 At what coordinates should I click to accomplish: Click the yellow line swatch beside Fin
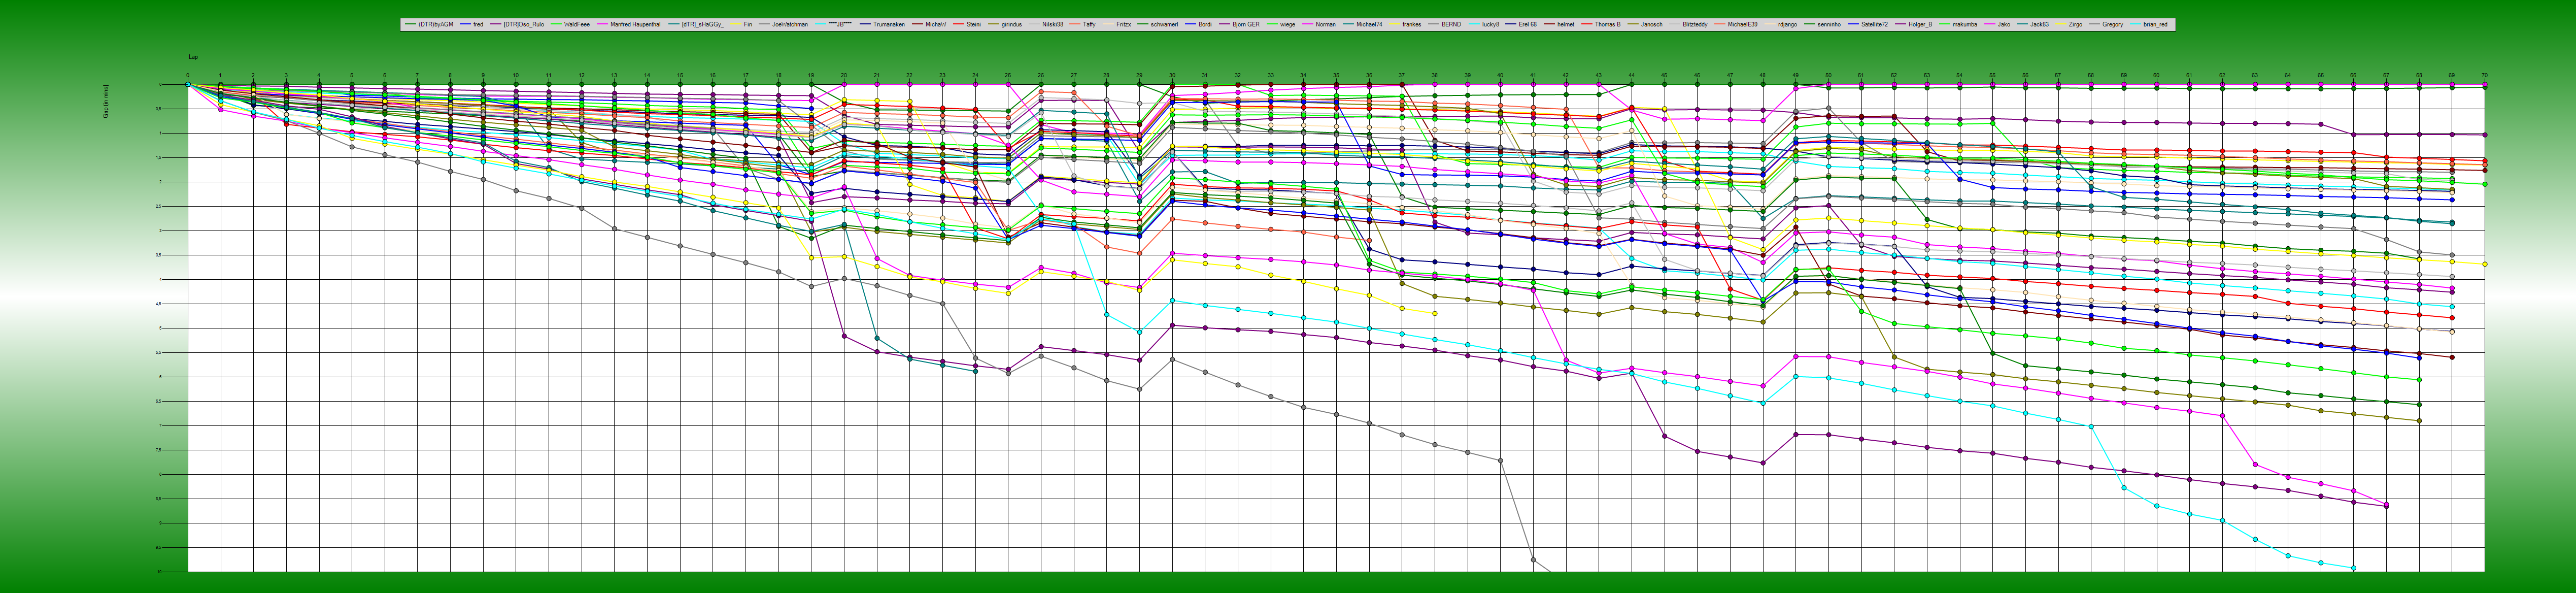pos(736,24)
